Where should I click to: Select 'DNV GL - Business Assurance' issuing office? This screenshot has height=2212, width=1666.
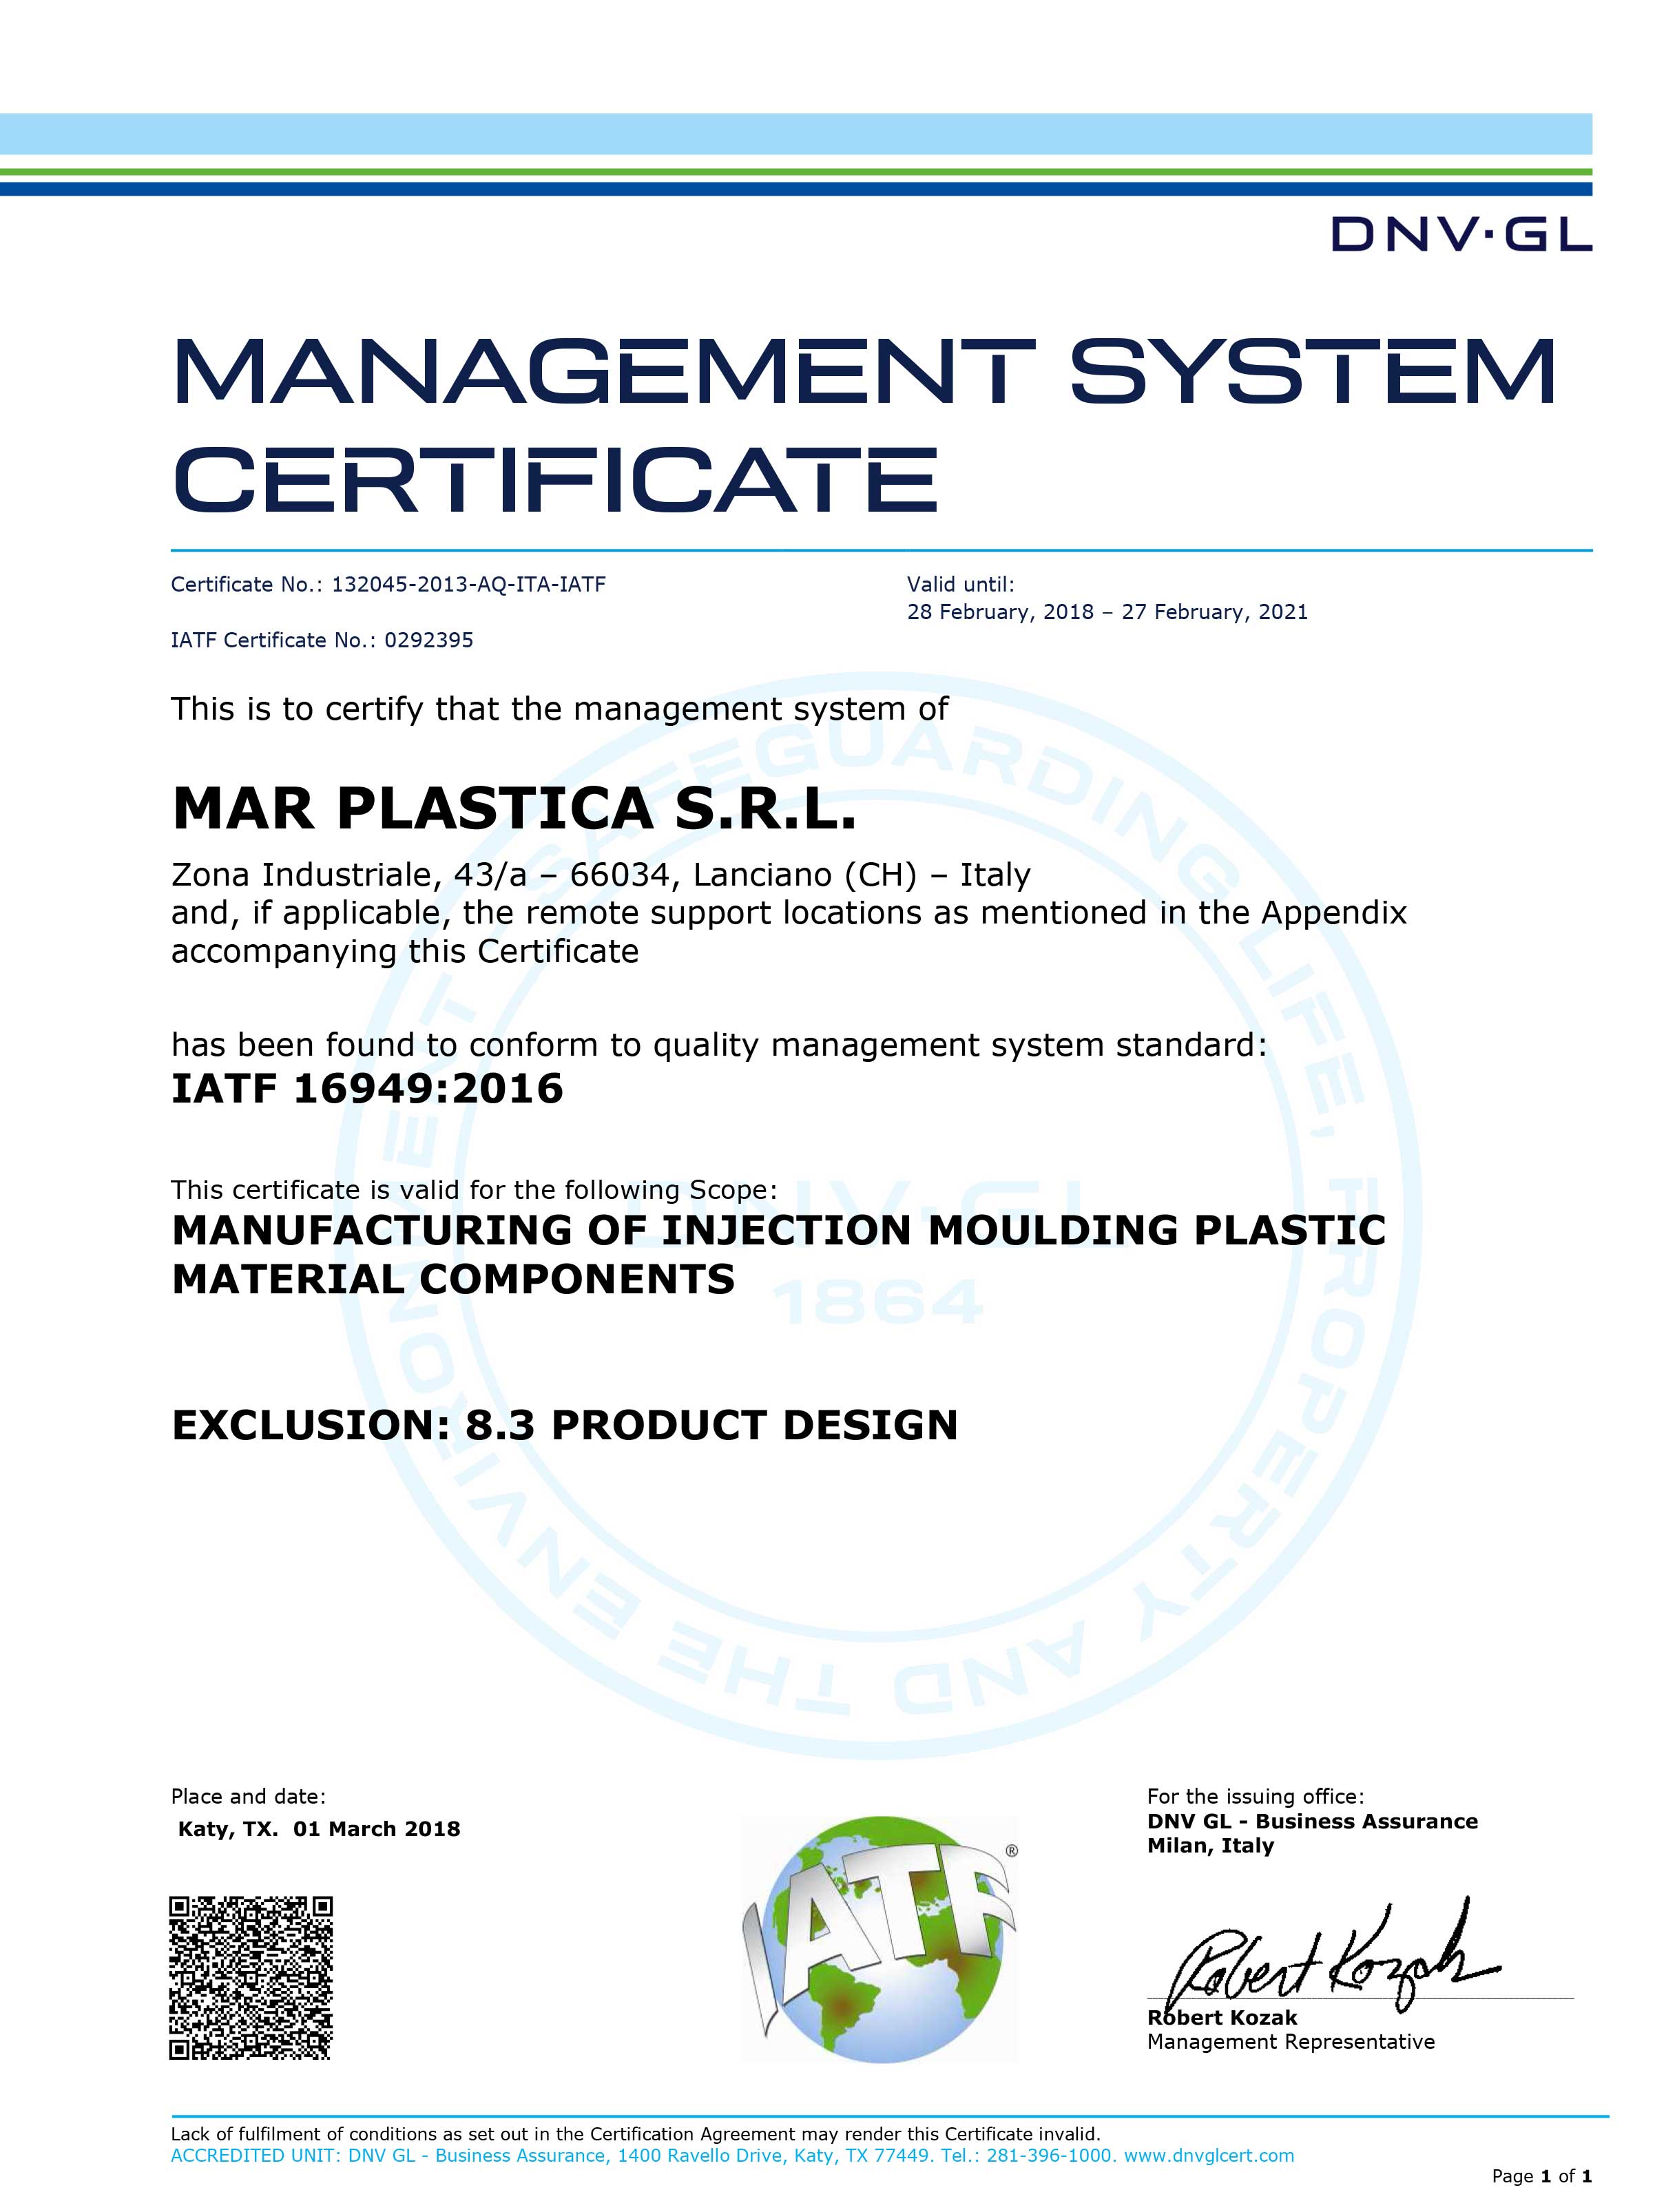coord(1313,1821)
